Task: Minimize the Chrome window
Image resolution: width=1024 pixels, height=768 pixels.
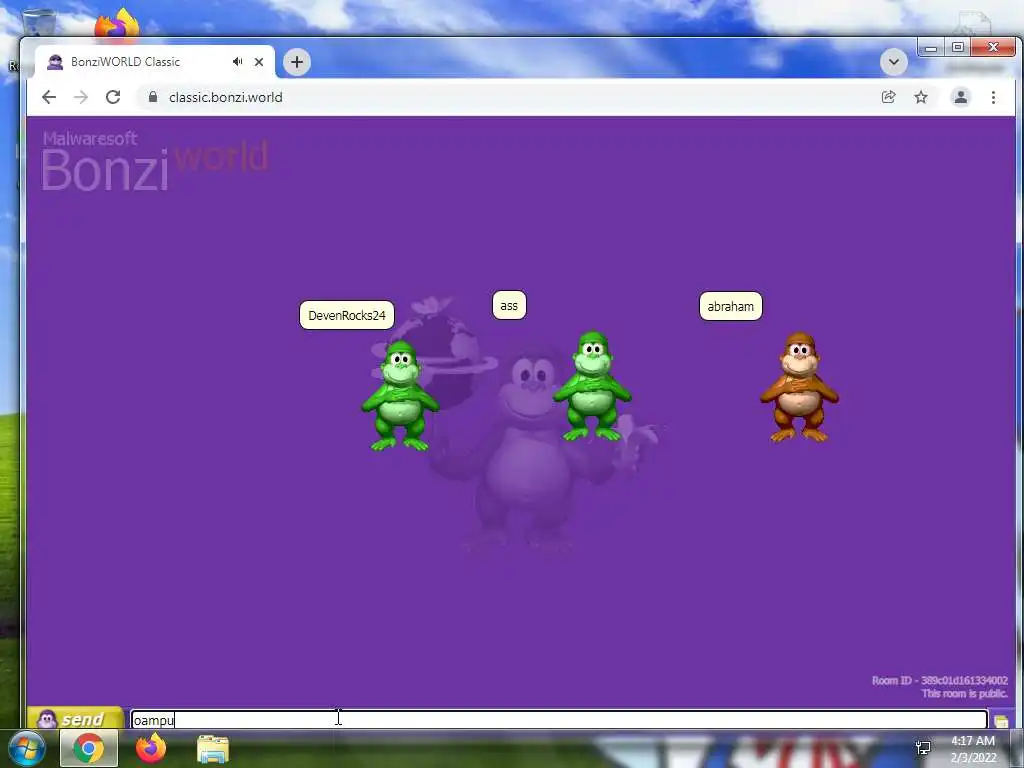Action: [x=931, y=48]
